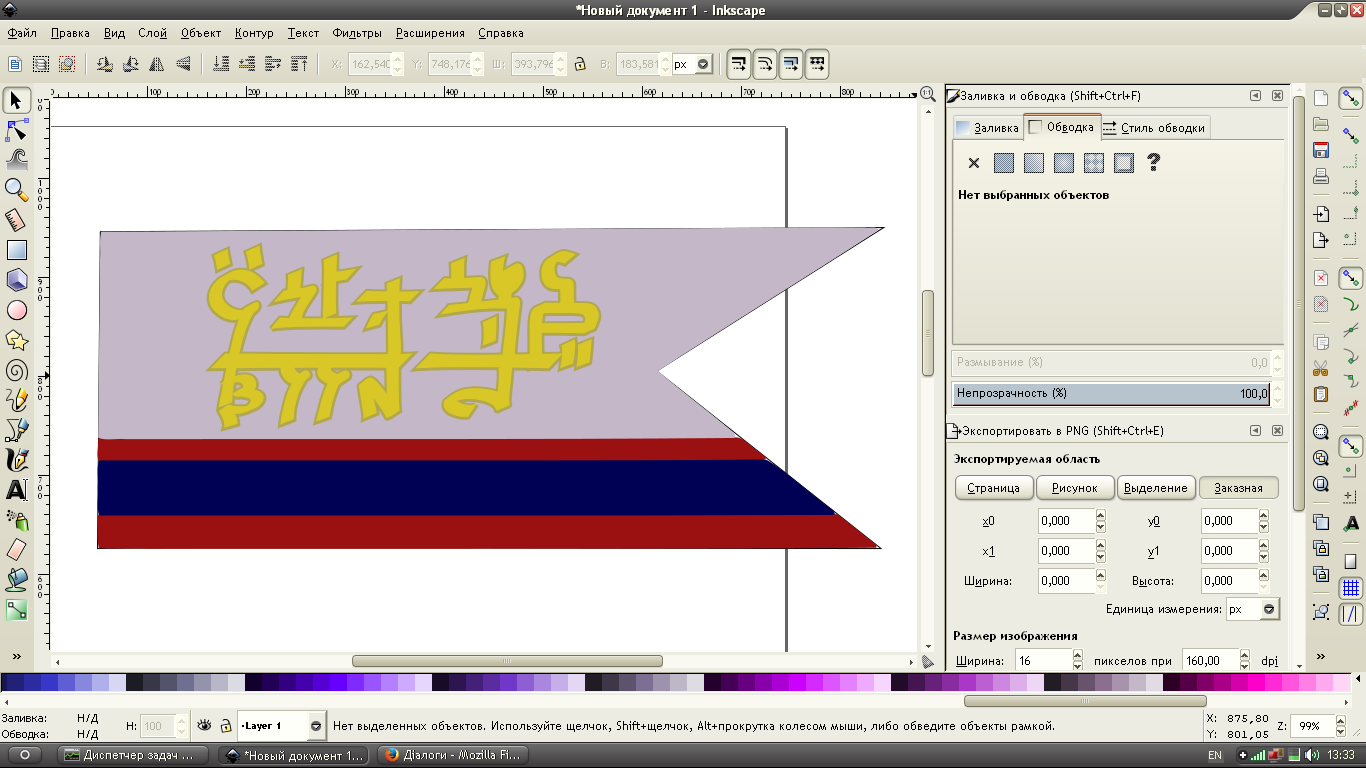Image resolution: width=1366 pixels, height=768 pixels.
Task: Choose the Spiral tool
Action: 16,370
